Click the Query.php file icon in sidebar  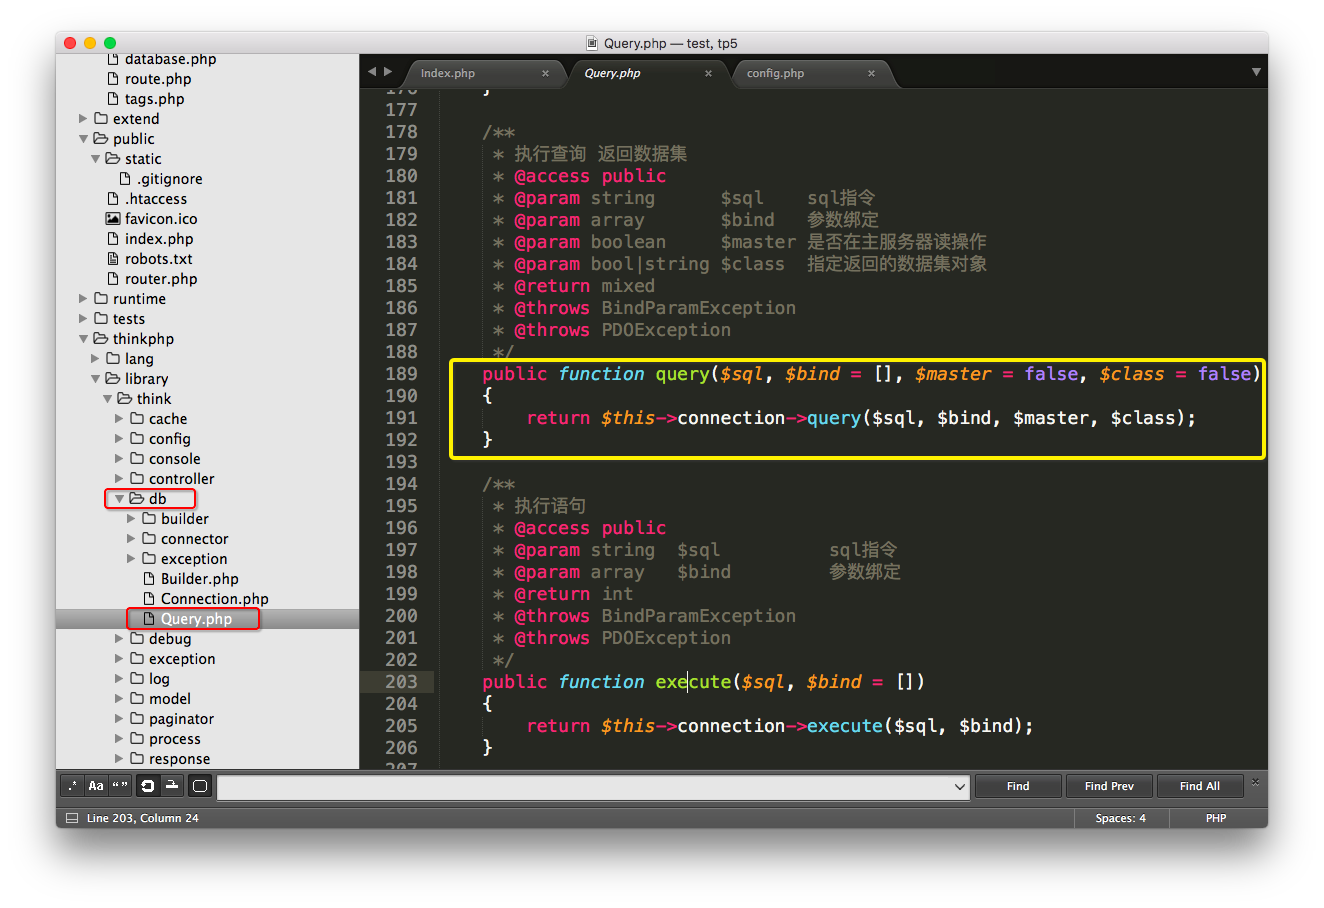[149, 618]
